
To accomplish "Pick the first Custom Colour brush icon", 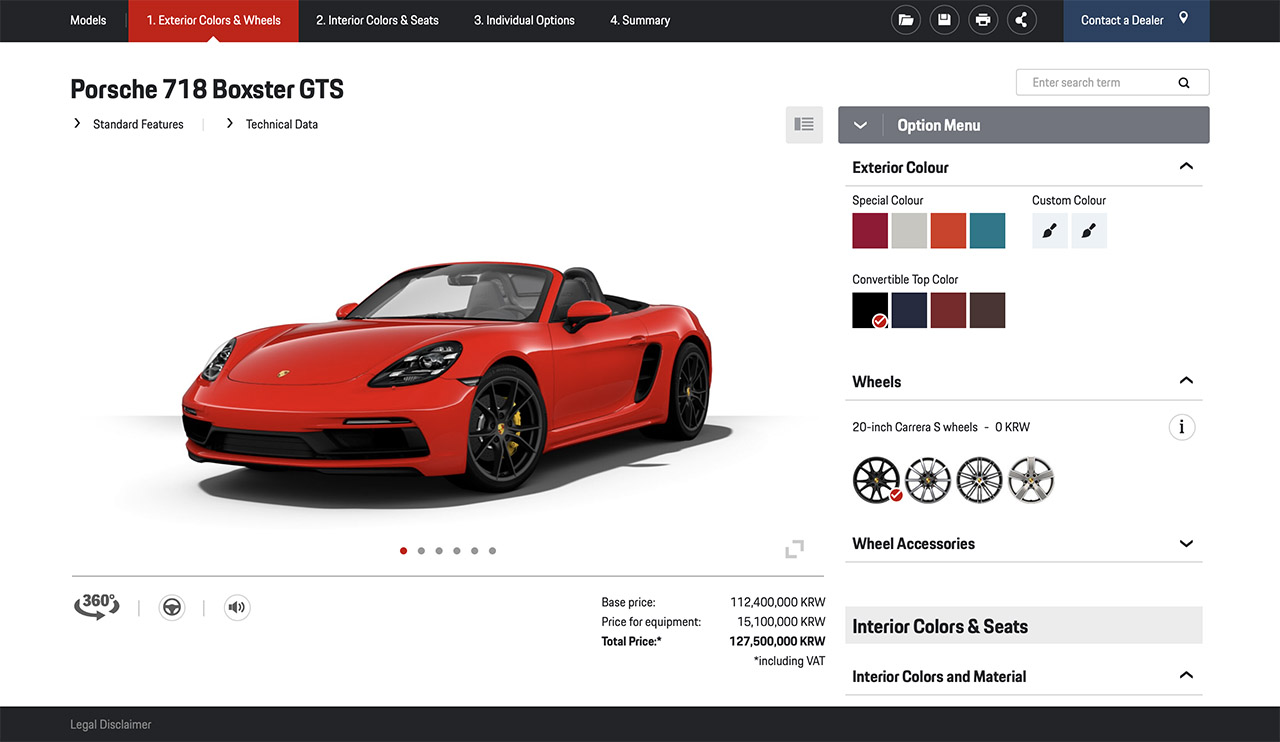I will tap(1049, 231).
